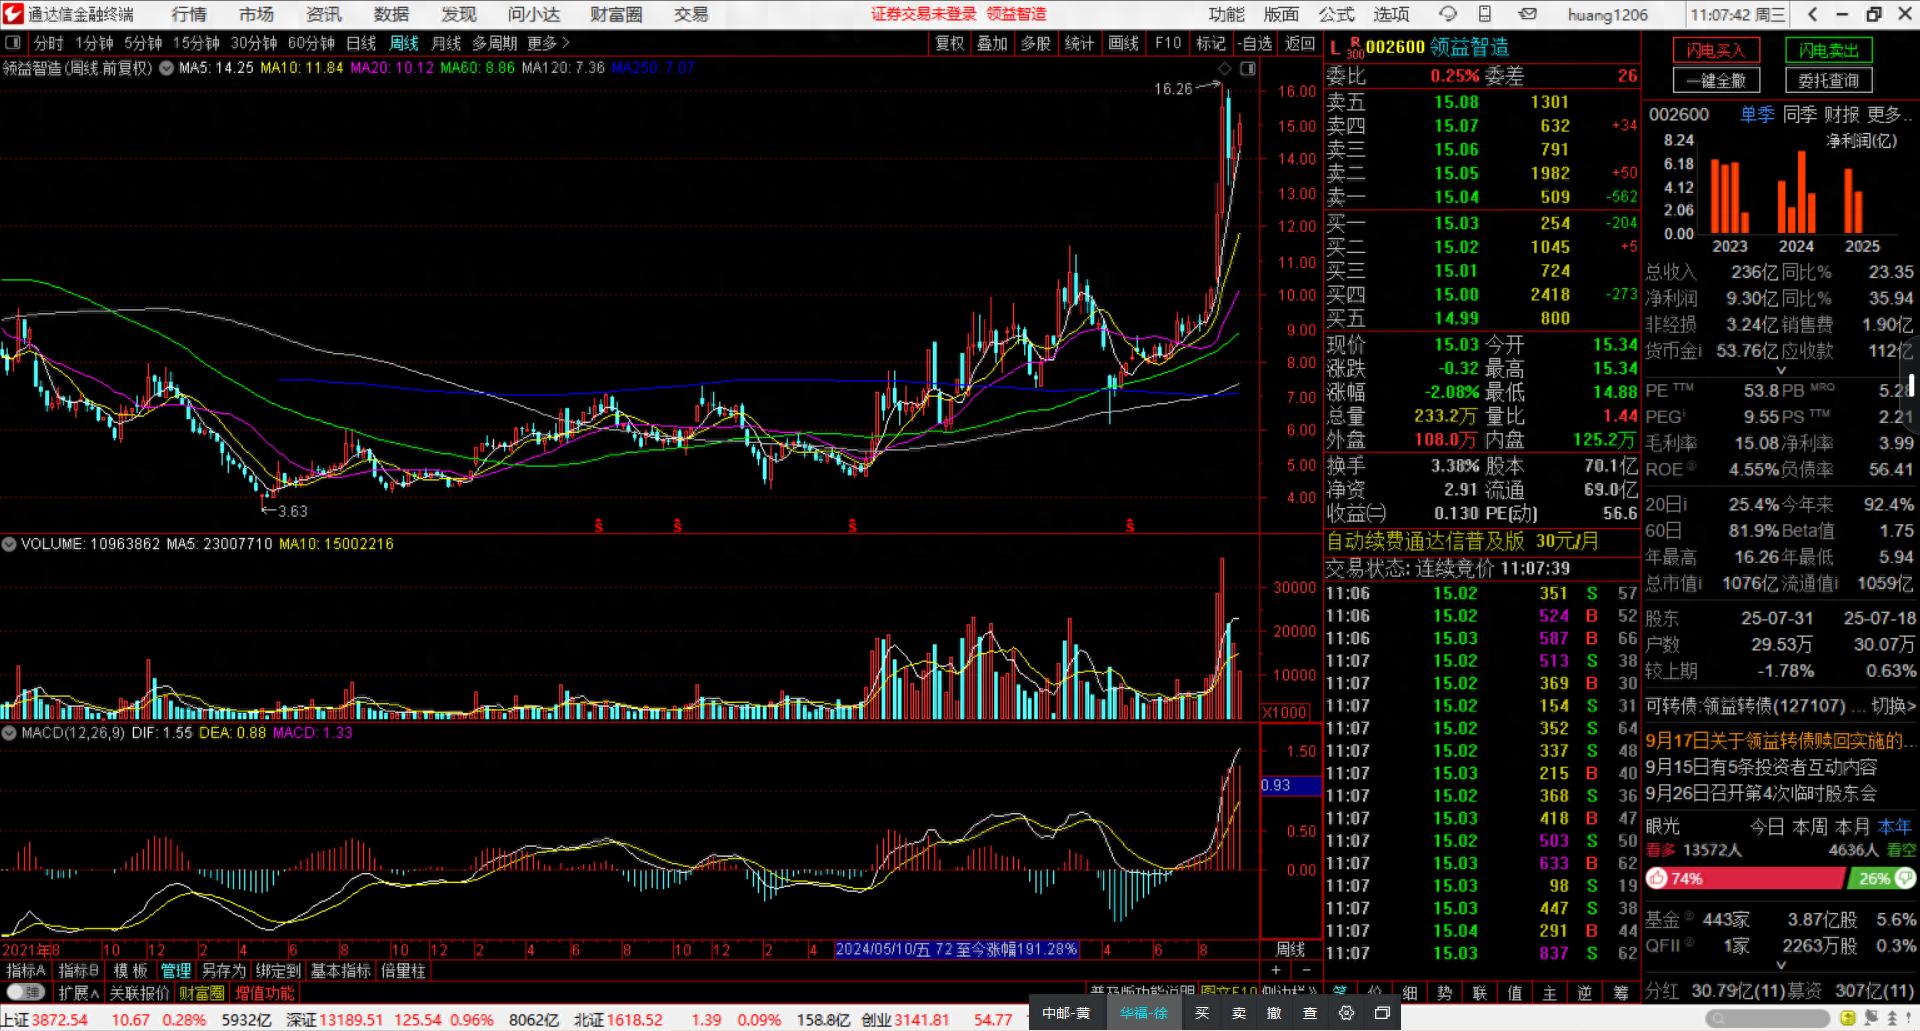
Task: Expand the chevron below financial summary
Action: (x=1780, y=370)
